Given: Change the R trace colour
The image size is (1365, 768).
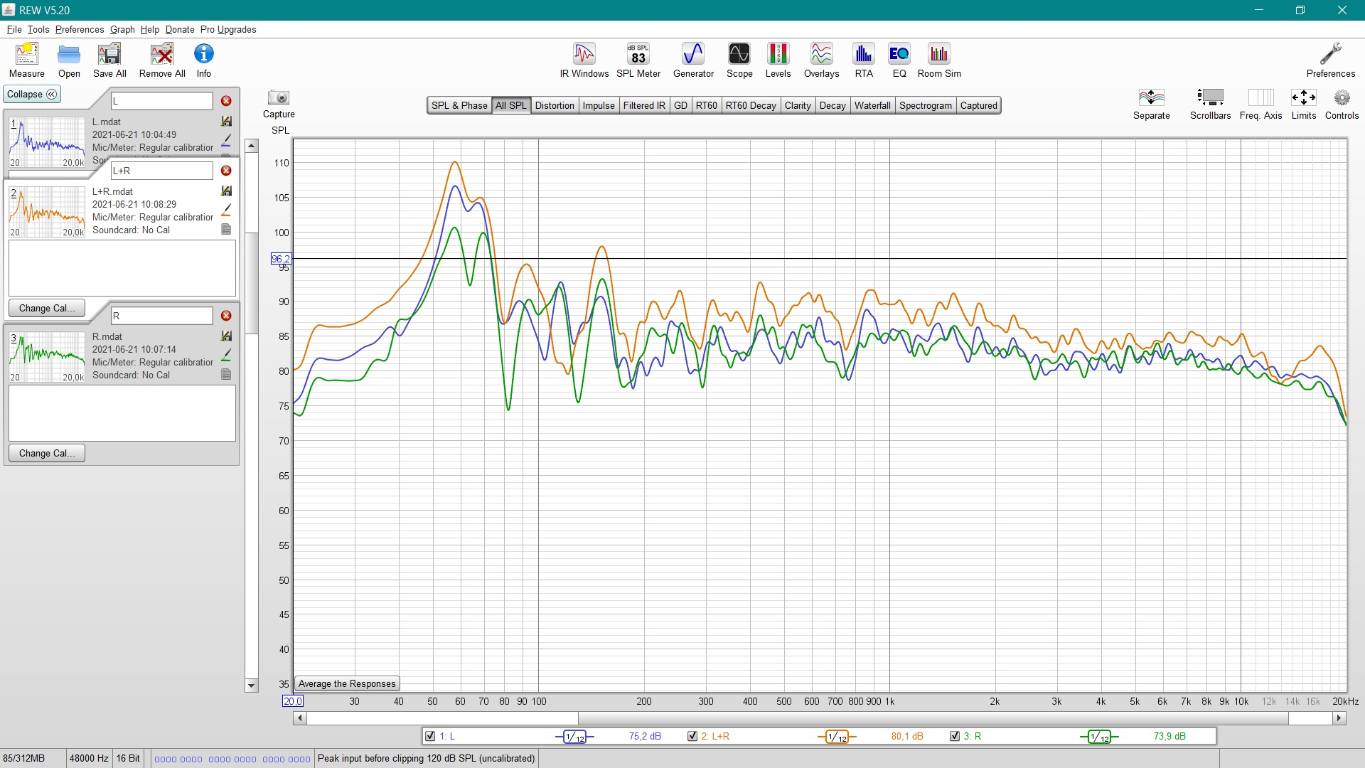Looking at the screenshot, I should point(226,355).
